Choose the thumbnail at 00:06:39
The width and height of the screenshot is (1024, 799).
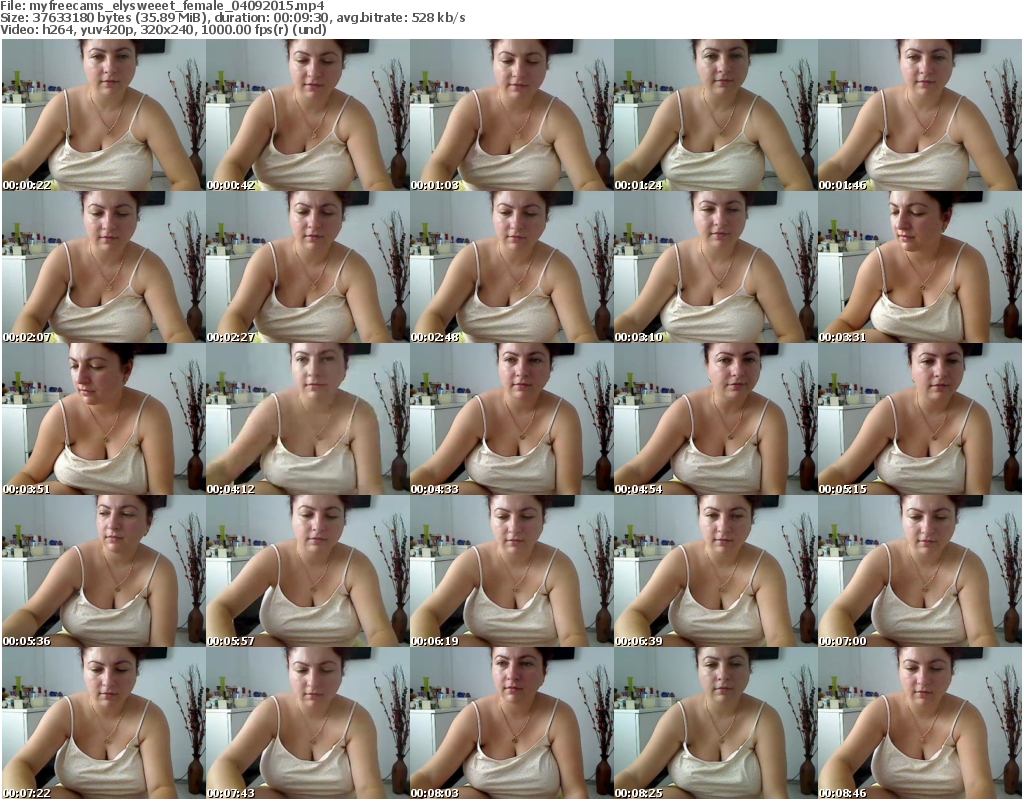coord(715,571)
